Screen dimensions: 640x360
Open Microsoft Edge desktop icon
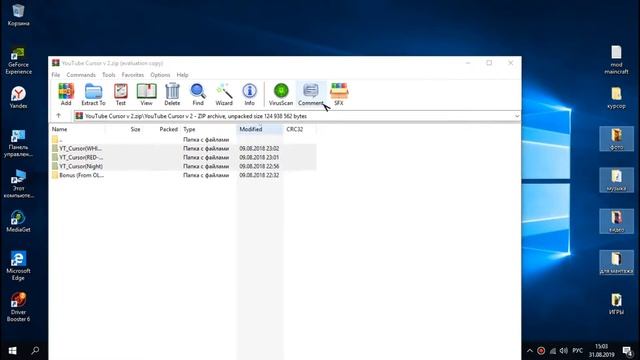18,266
